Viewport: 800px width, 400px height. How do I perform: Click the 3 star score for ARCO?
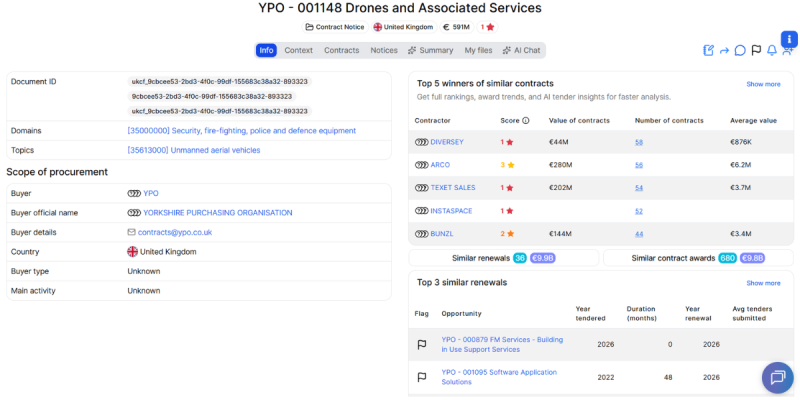click(x=507, y=165)
